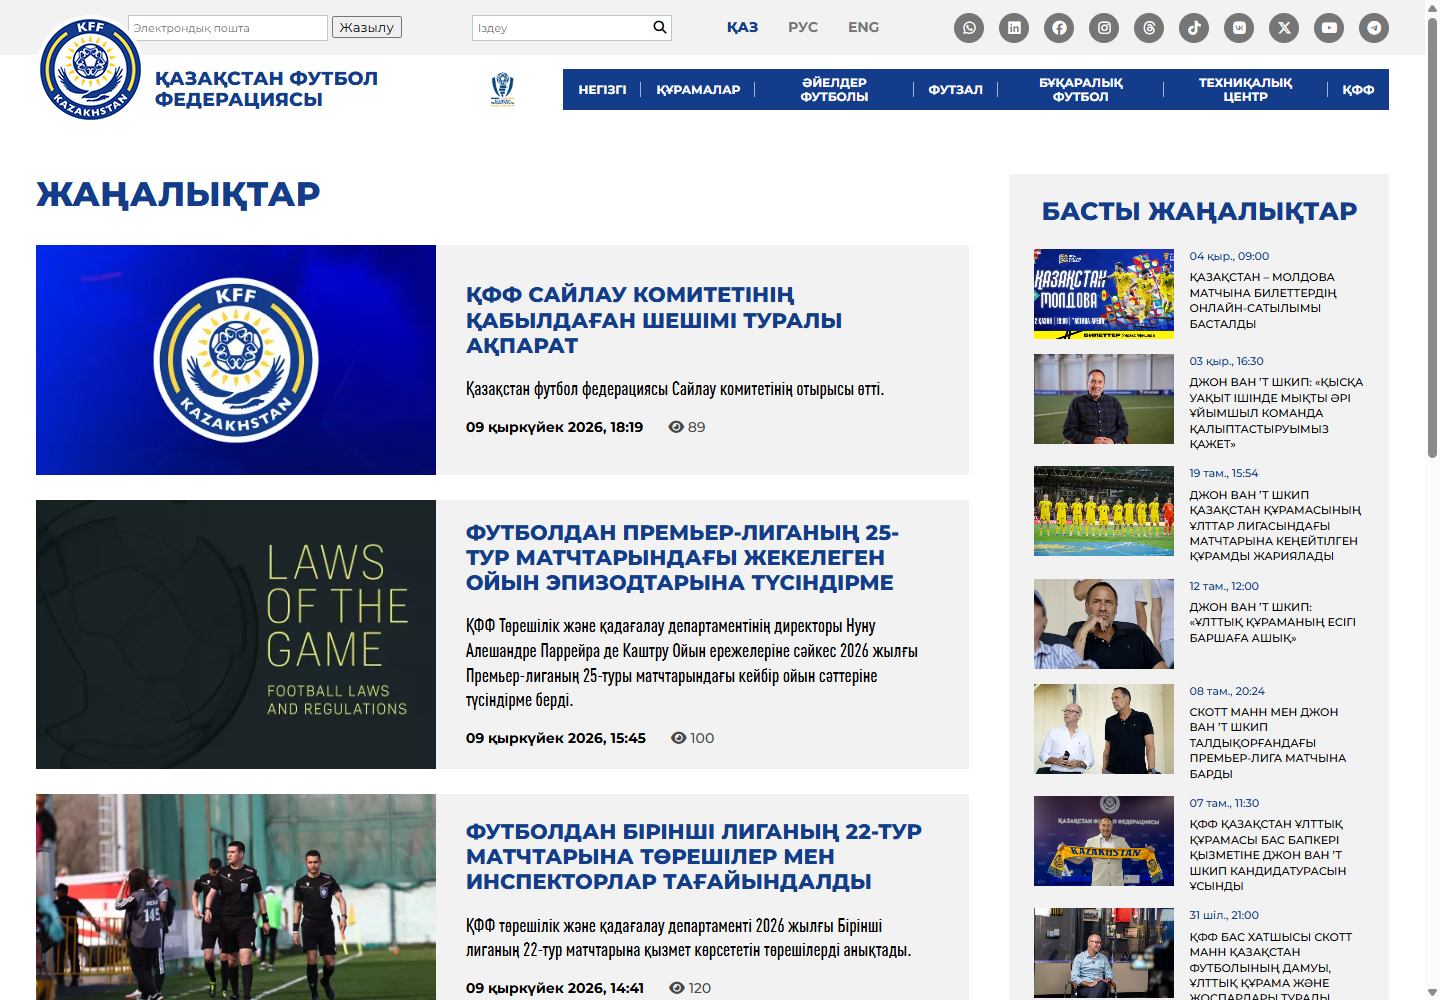Click the БАСТЫ ЖАҢАЛЫҚТАР sidebar heading
1440x1000 pixels.
pyautogui.click(x=1199, y=211)
